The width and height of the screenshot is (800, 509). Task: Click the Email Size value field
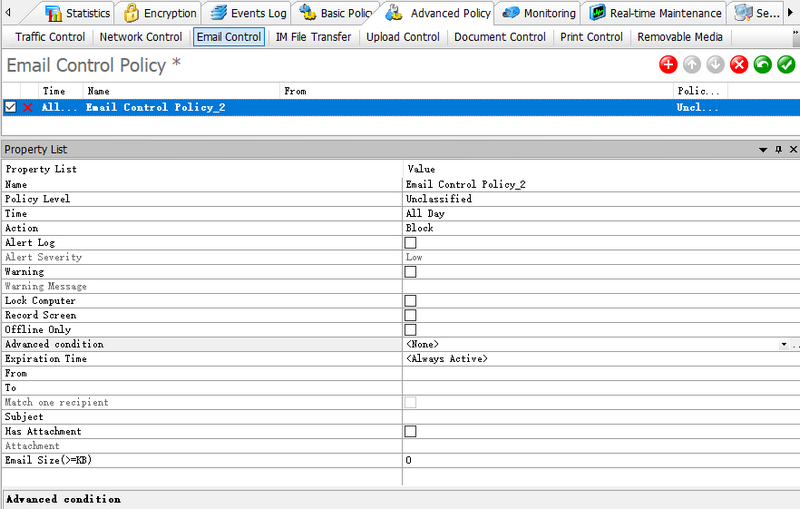coord(600,461)
